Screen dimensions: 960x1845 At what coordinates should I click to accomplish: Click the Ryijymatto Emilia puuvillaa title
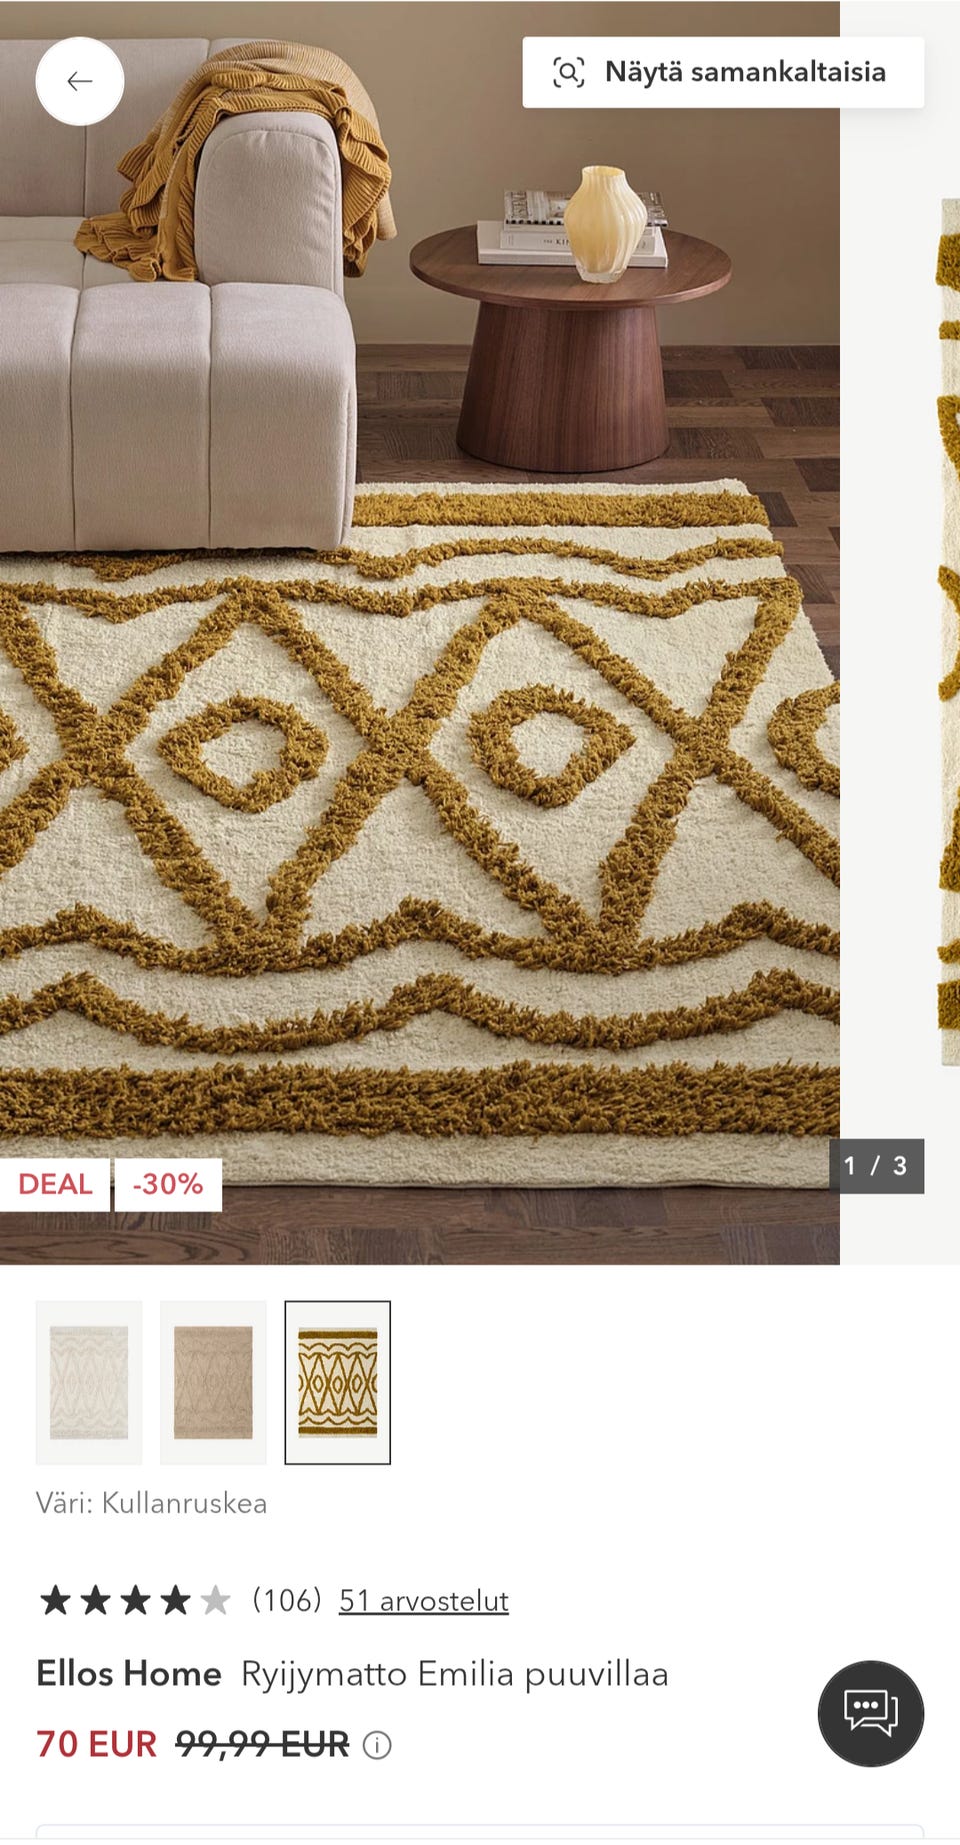coord(455,1674)
